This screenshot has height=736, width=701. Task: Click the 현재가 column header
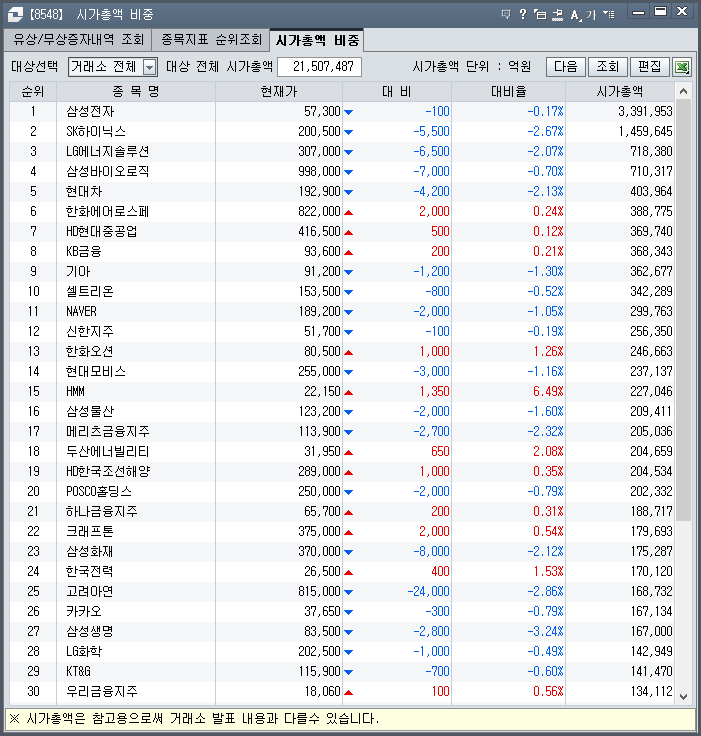pos(279,92)
